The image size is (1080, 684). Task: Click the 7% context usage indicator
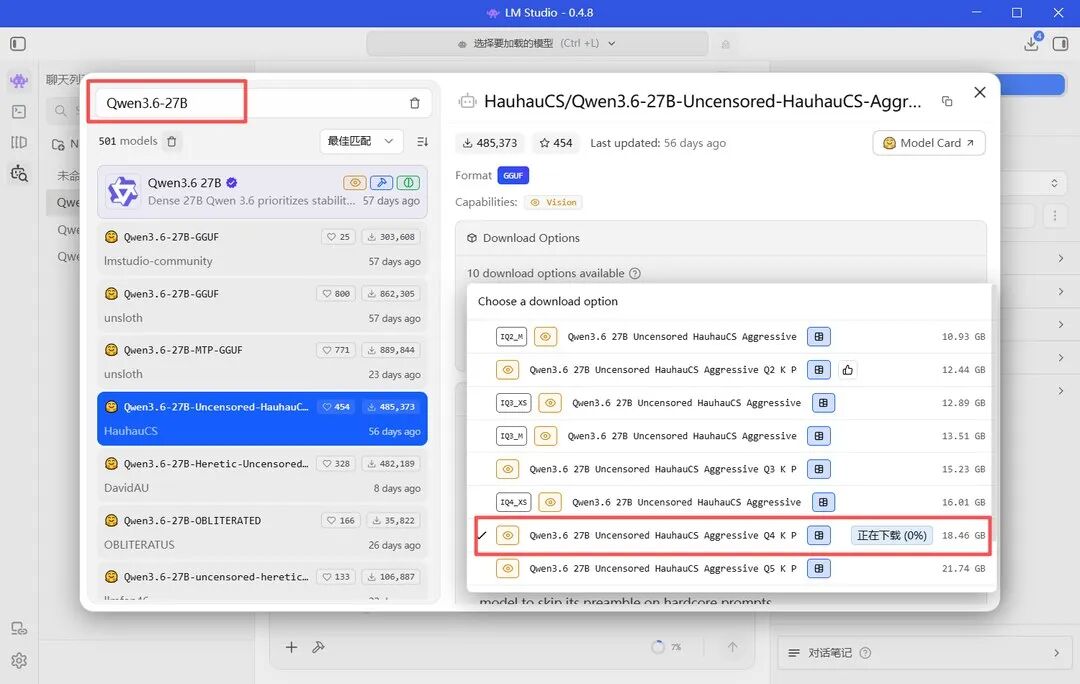(x=667, y=647)
